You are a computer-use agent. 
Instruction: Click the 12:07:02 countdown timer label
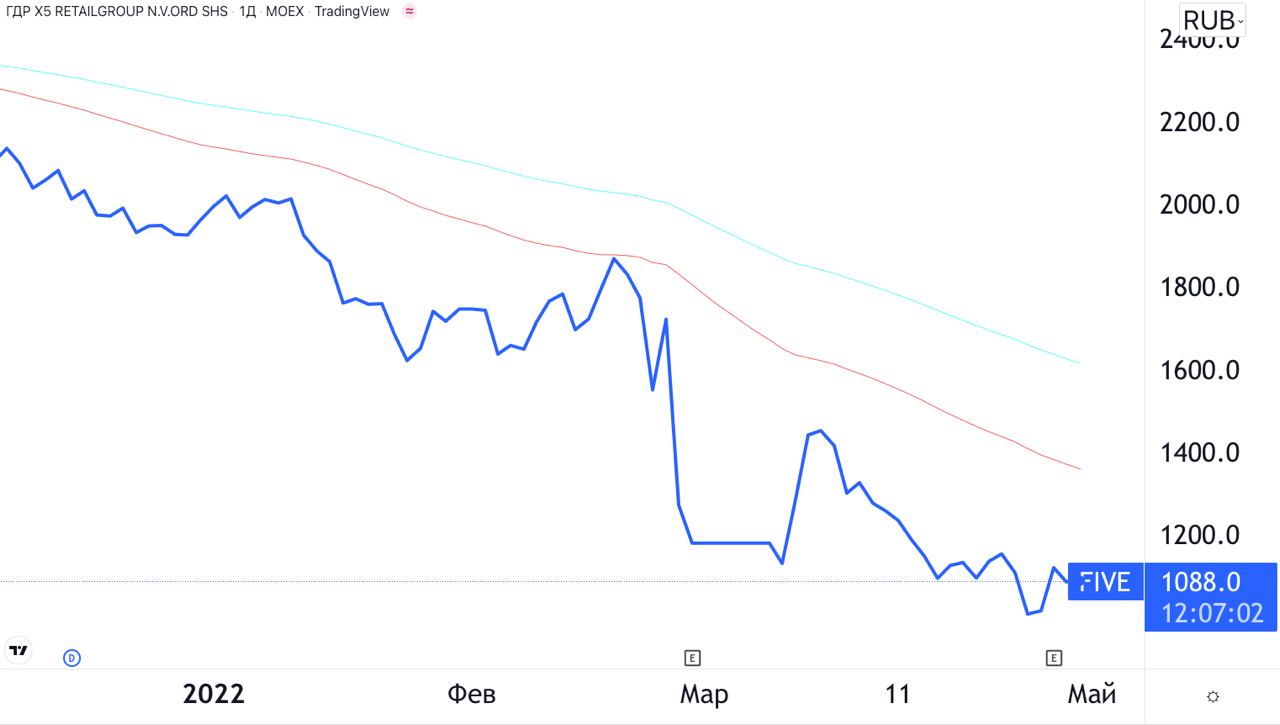pyautogui.click(x=1212, y=613)
